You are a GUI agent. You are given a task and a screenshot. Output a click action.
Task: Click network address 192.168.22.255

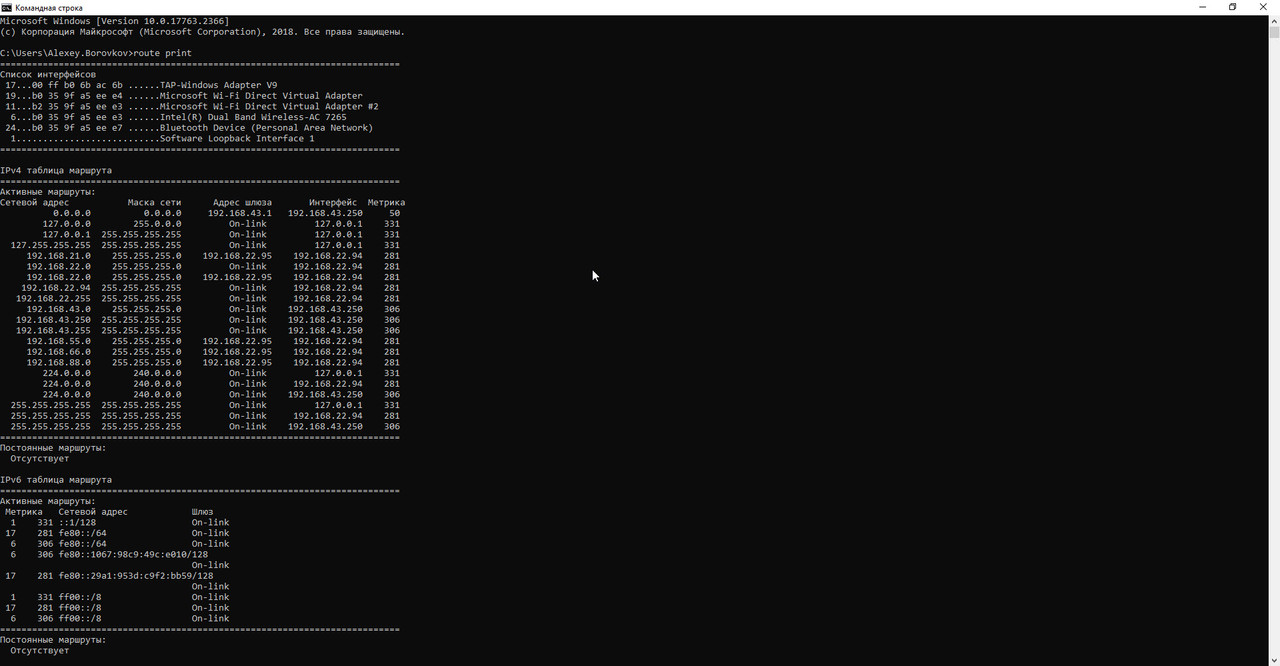[x=53, y=298]
